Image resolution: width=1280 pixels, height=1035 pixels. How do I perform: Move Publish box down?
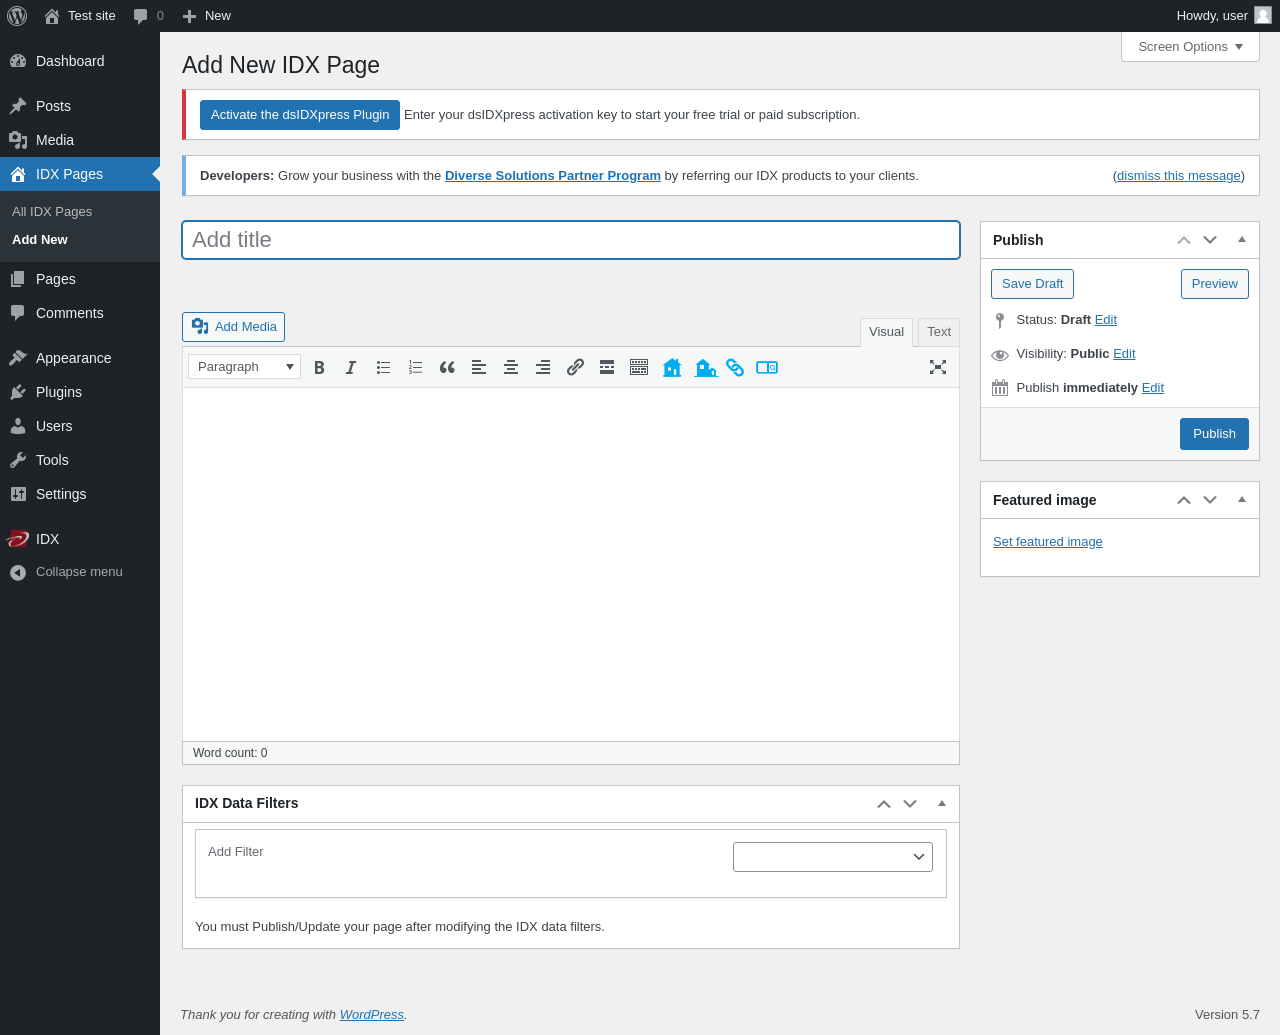coord(1210,240)
